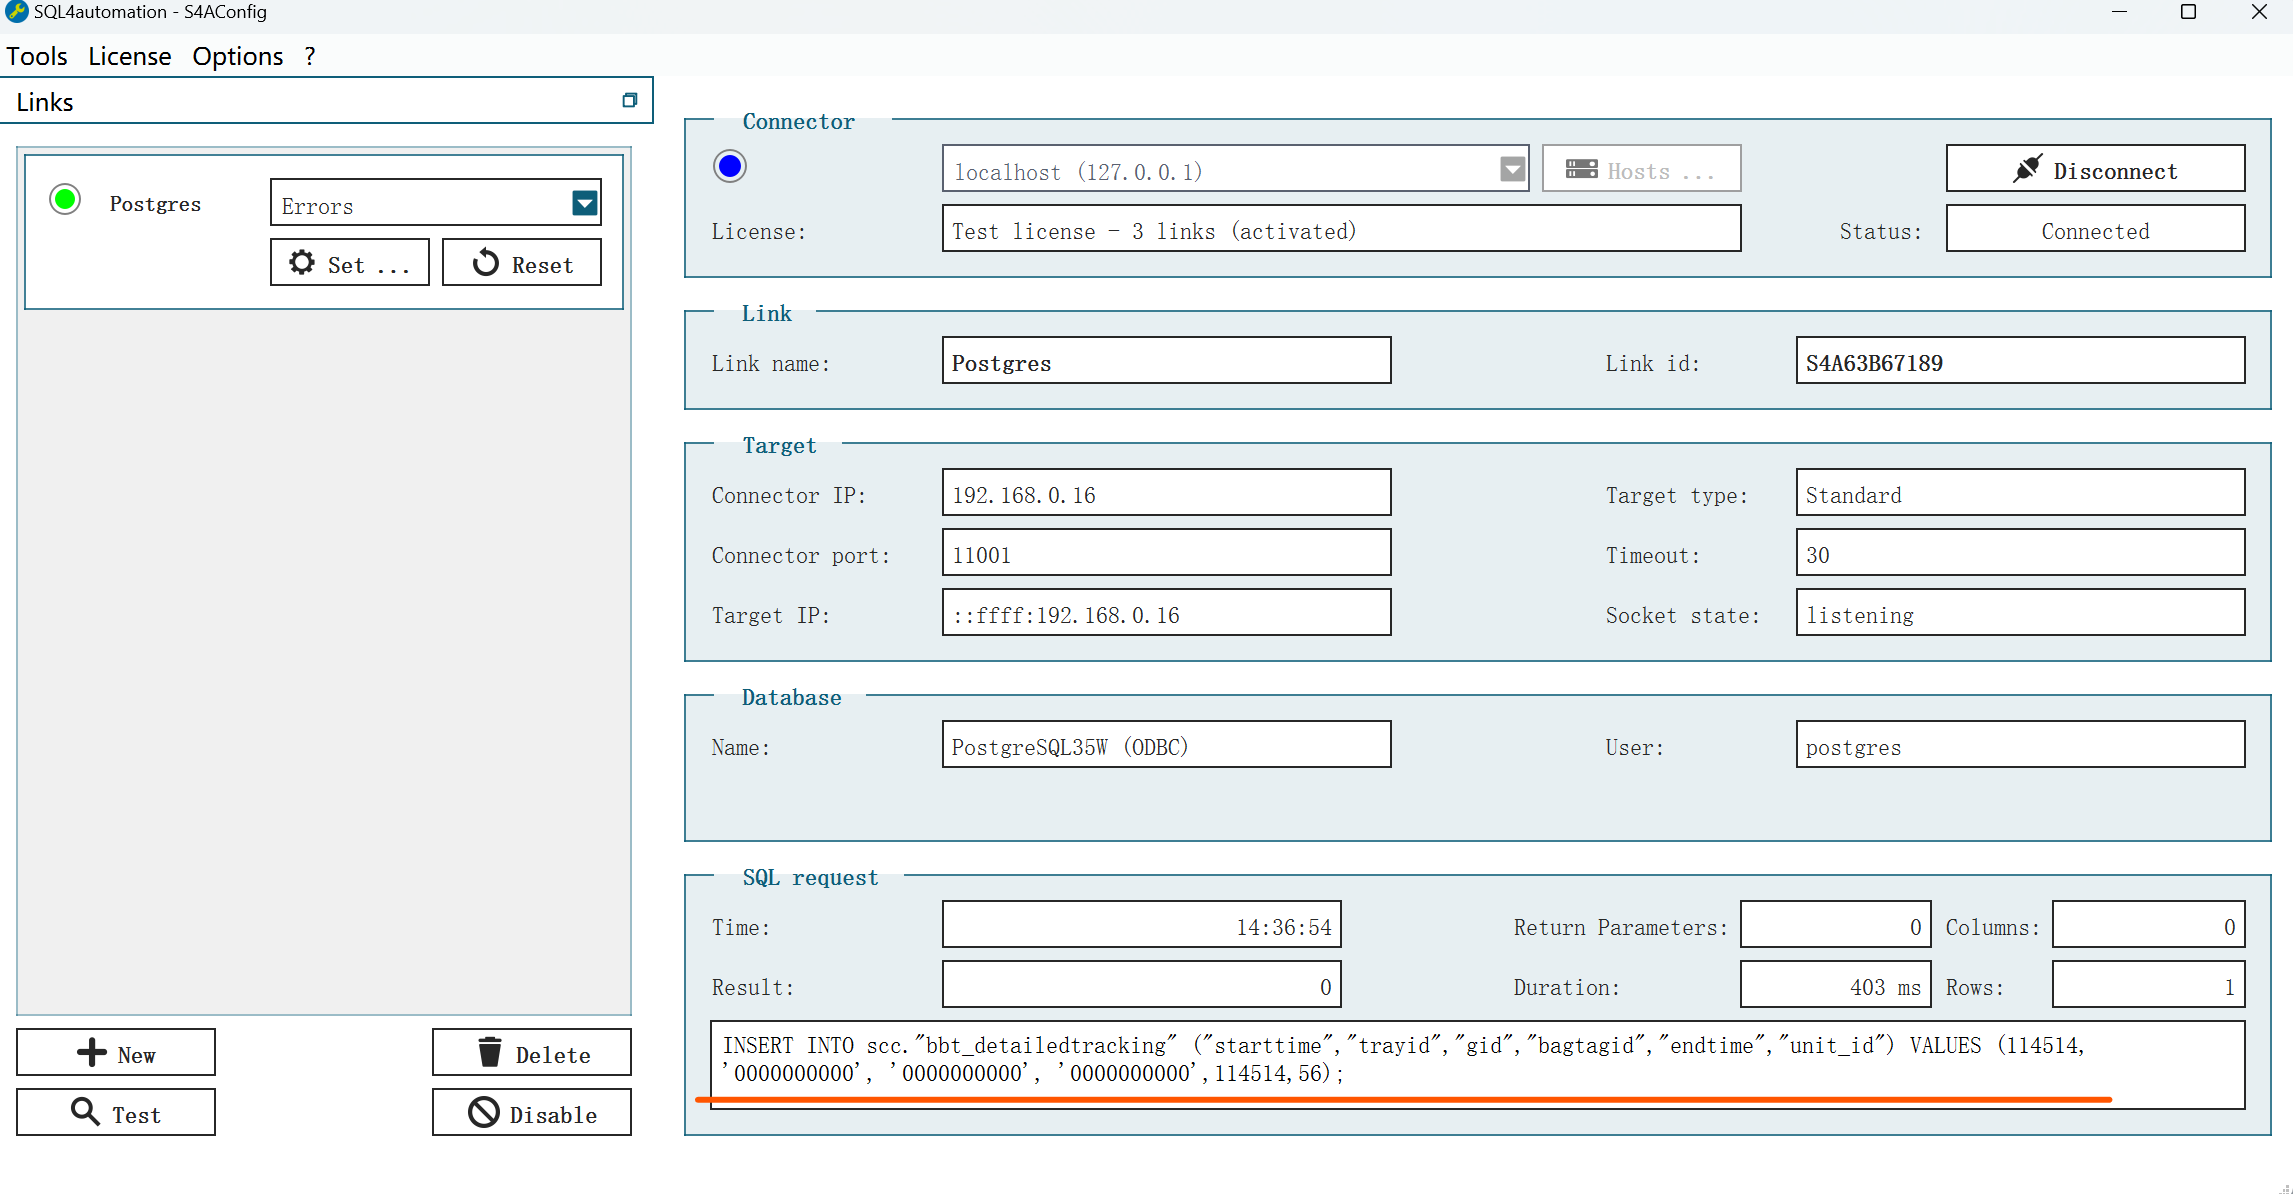Toggle the Postgres green status indicator
2293x1194 pixels.
64,200
